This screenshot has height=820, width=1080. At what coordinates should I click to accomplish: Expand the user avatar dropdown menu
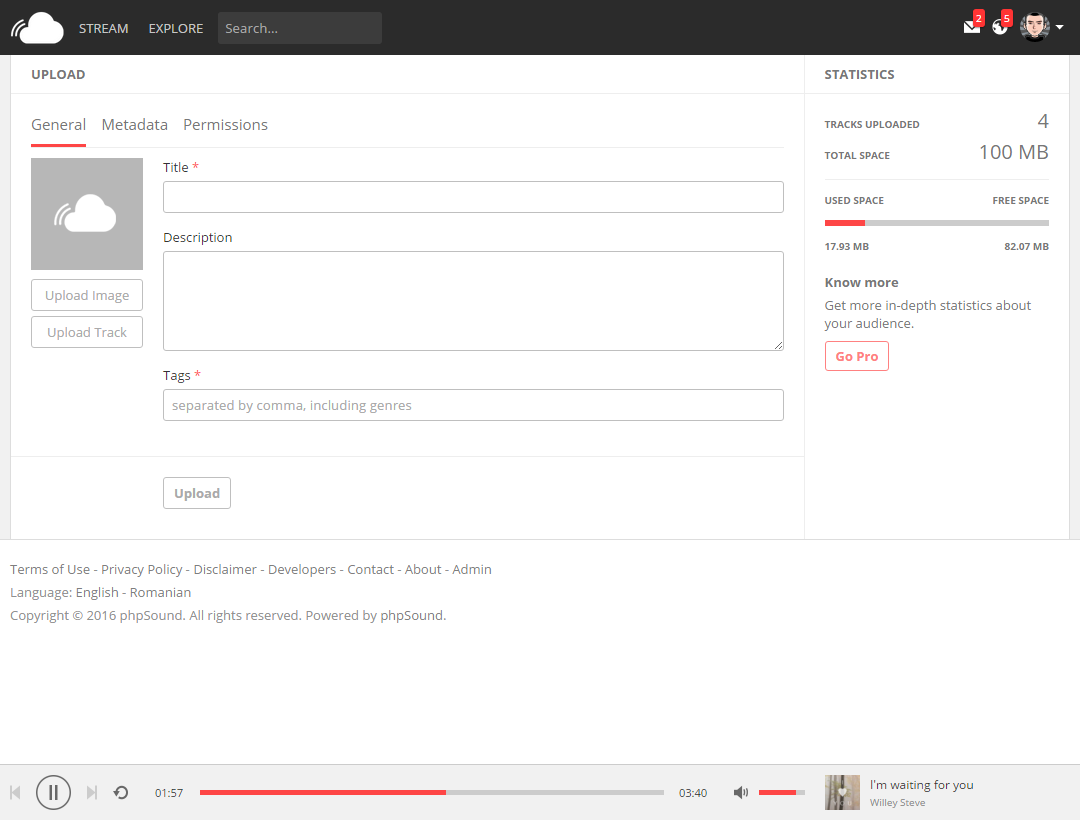(1042, 28)
